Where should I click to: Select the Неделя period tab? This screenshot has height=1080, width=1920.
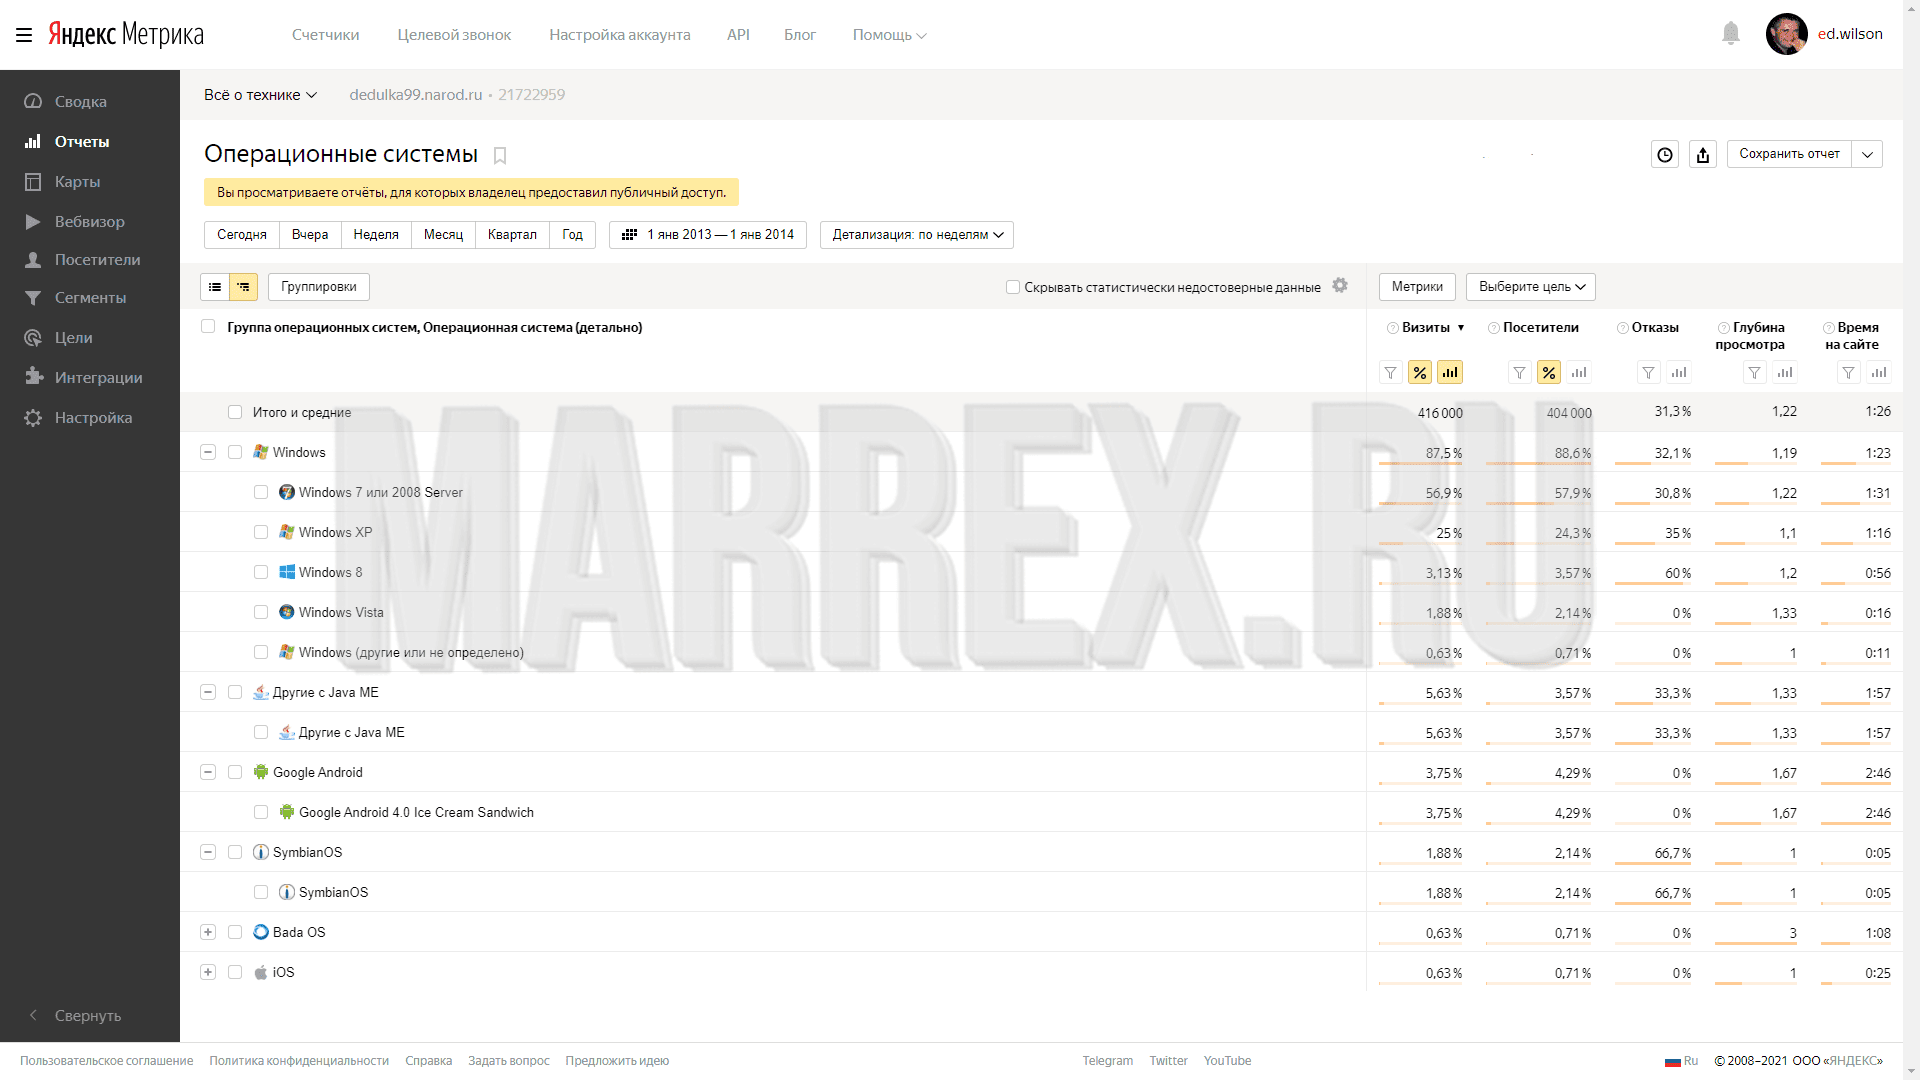[x=376, y=235]
